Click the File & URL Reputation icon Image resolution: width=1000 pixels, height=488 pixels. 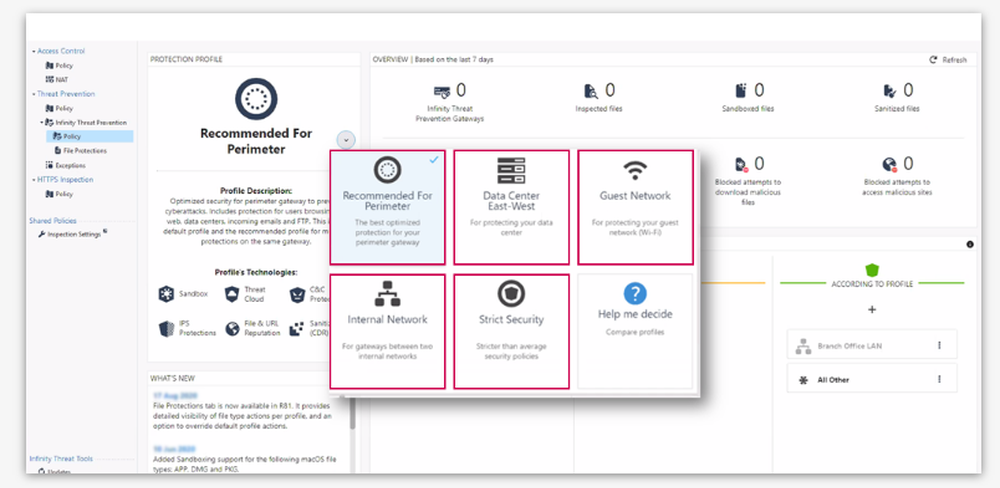232,329
